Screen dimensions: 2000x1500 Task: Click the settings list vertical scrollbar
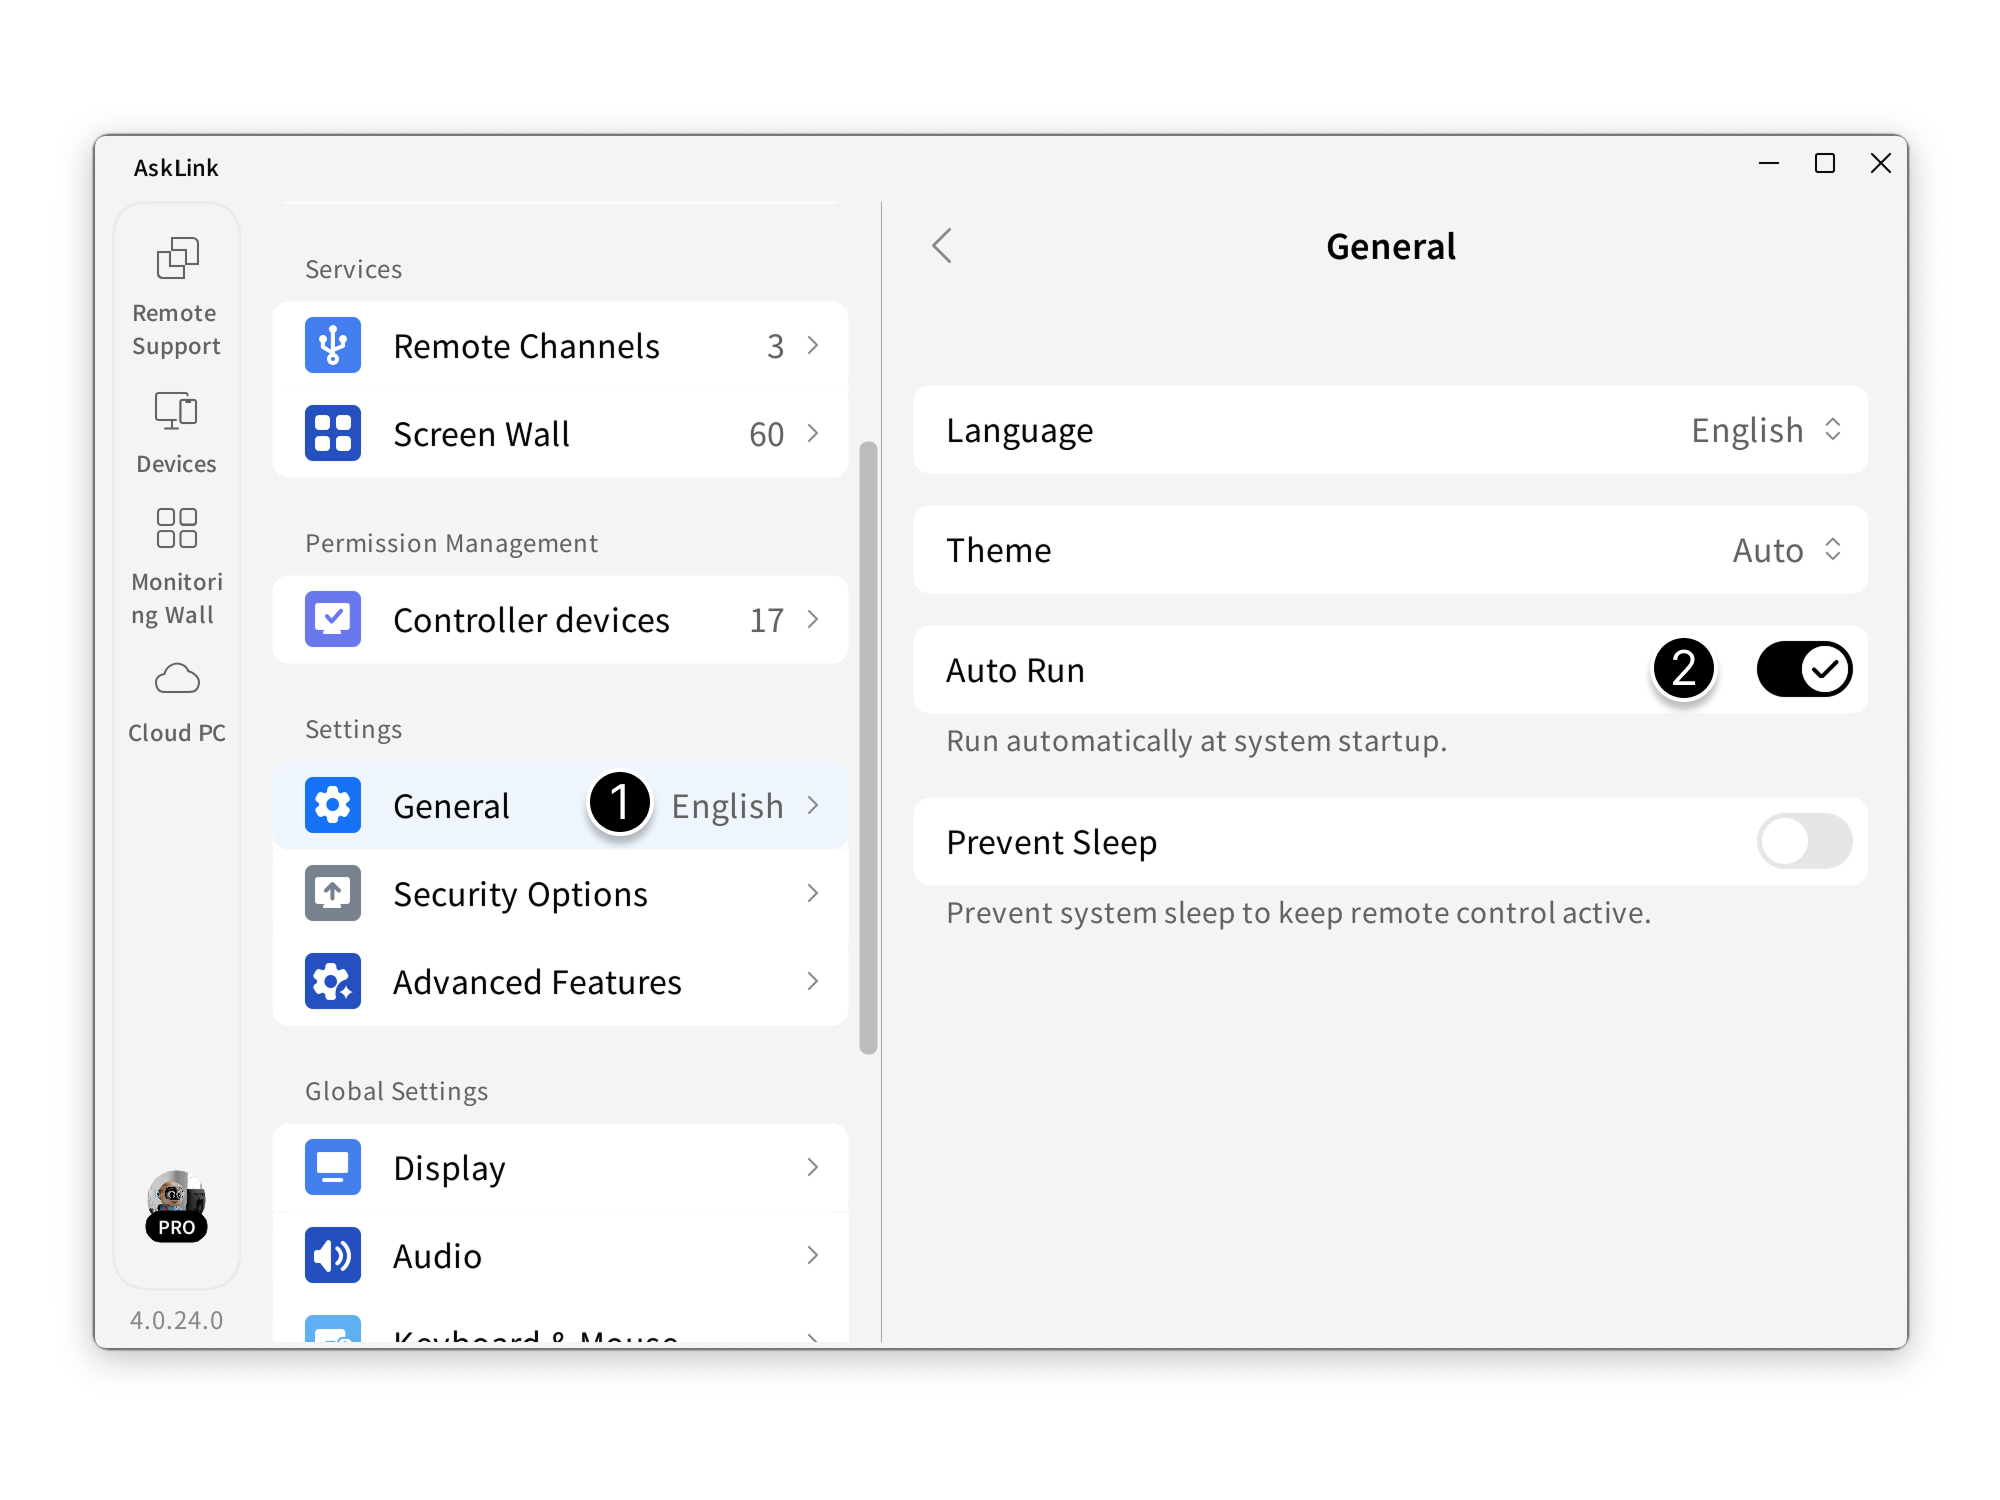(868, 746)
